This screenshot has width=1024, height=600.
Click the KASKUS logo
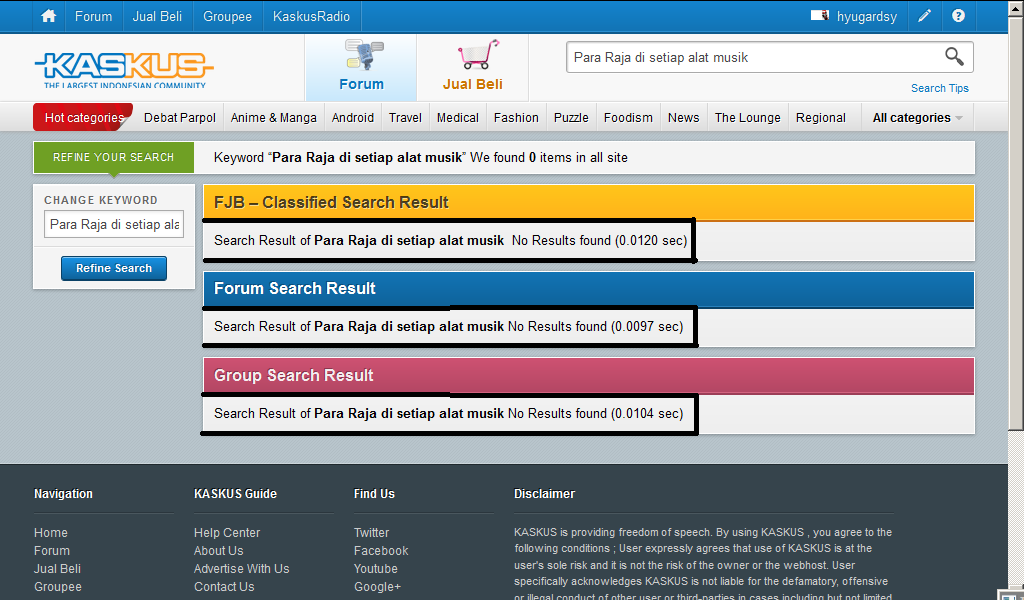pos(124,69)
